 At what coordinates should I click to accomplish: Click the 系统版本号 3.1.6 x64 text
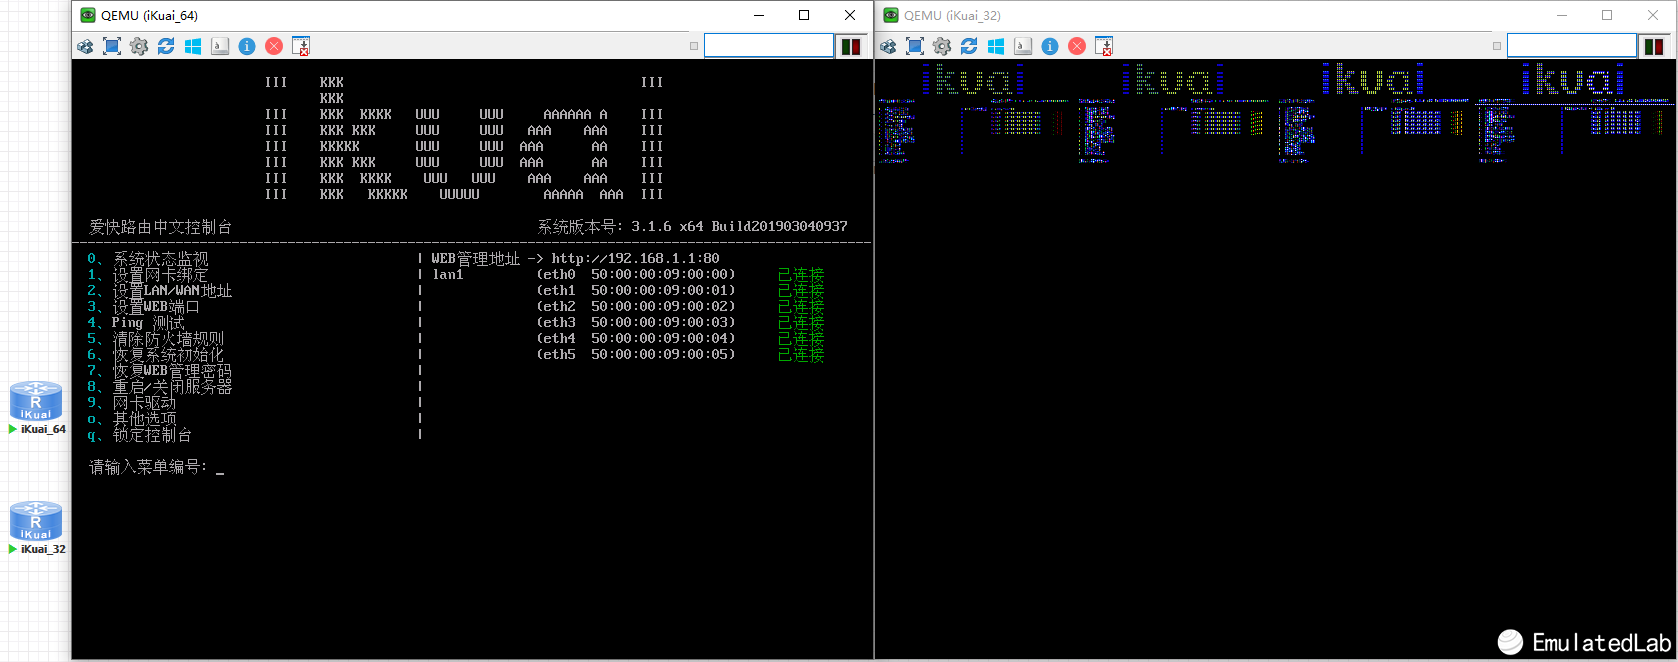692,227
